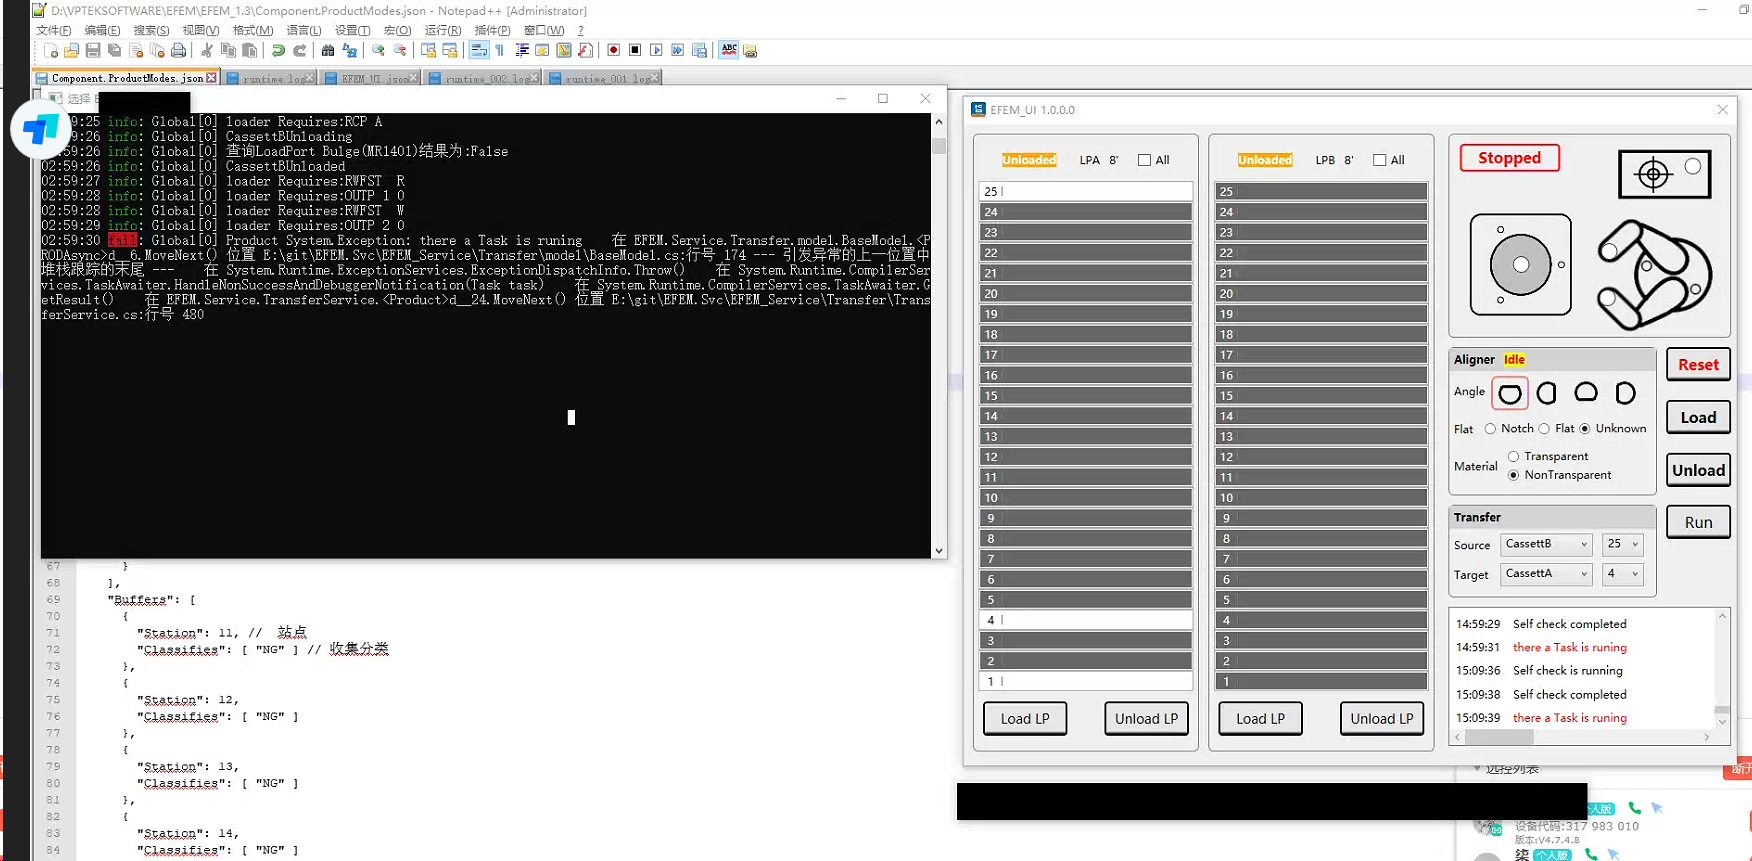The width and height of the screenshot is (1752, 861).
Task: Toggle the ABC spell check icon
Action: point(729,50)
